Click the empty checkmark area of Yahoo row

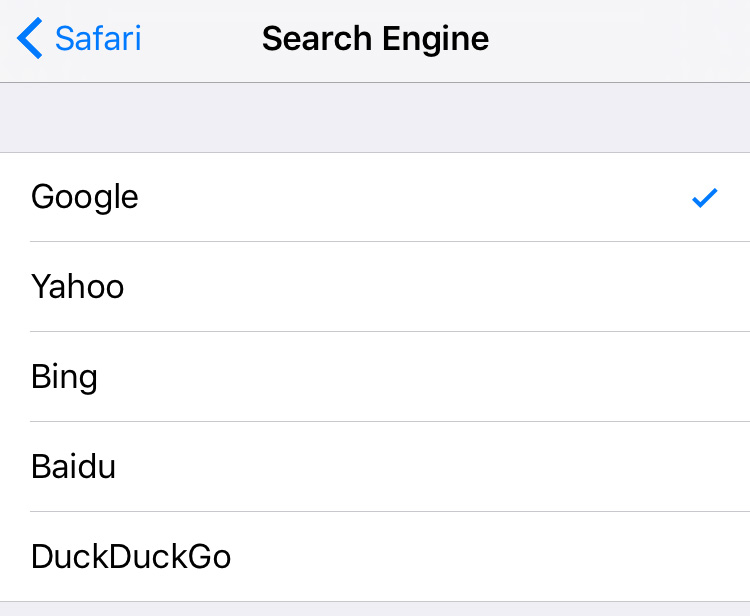705,287
